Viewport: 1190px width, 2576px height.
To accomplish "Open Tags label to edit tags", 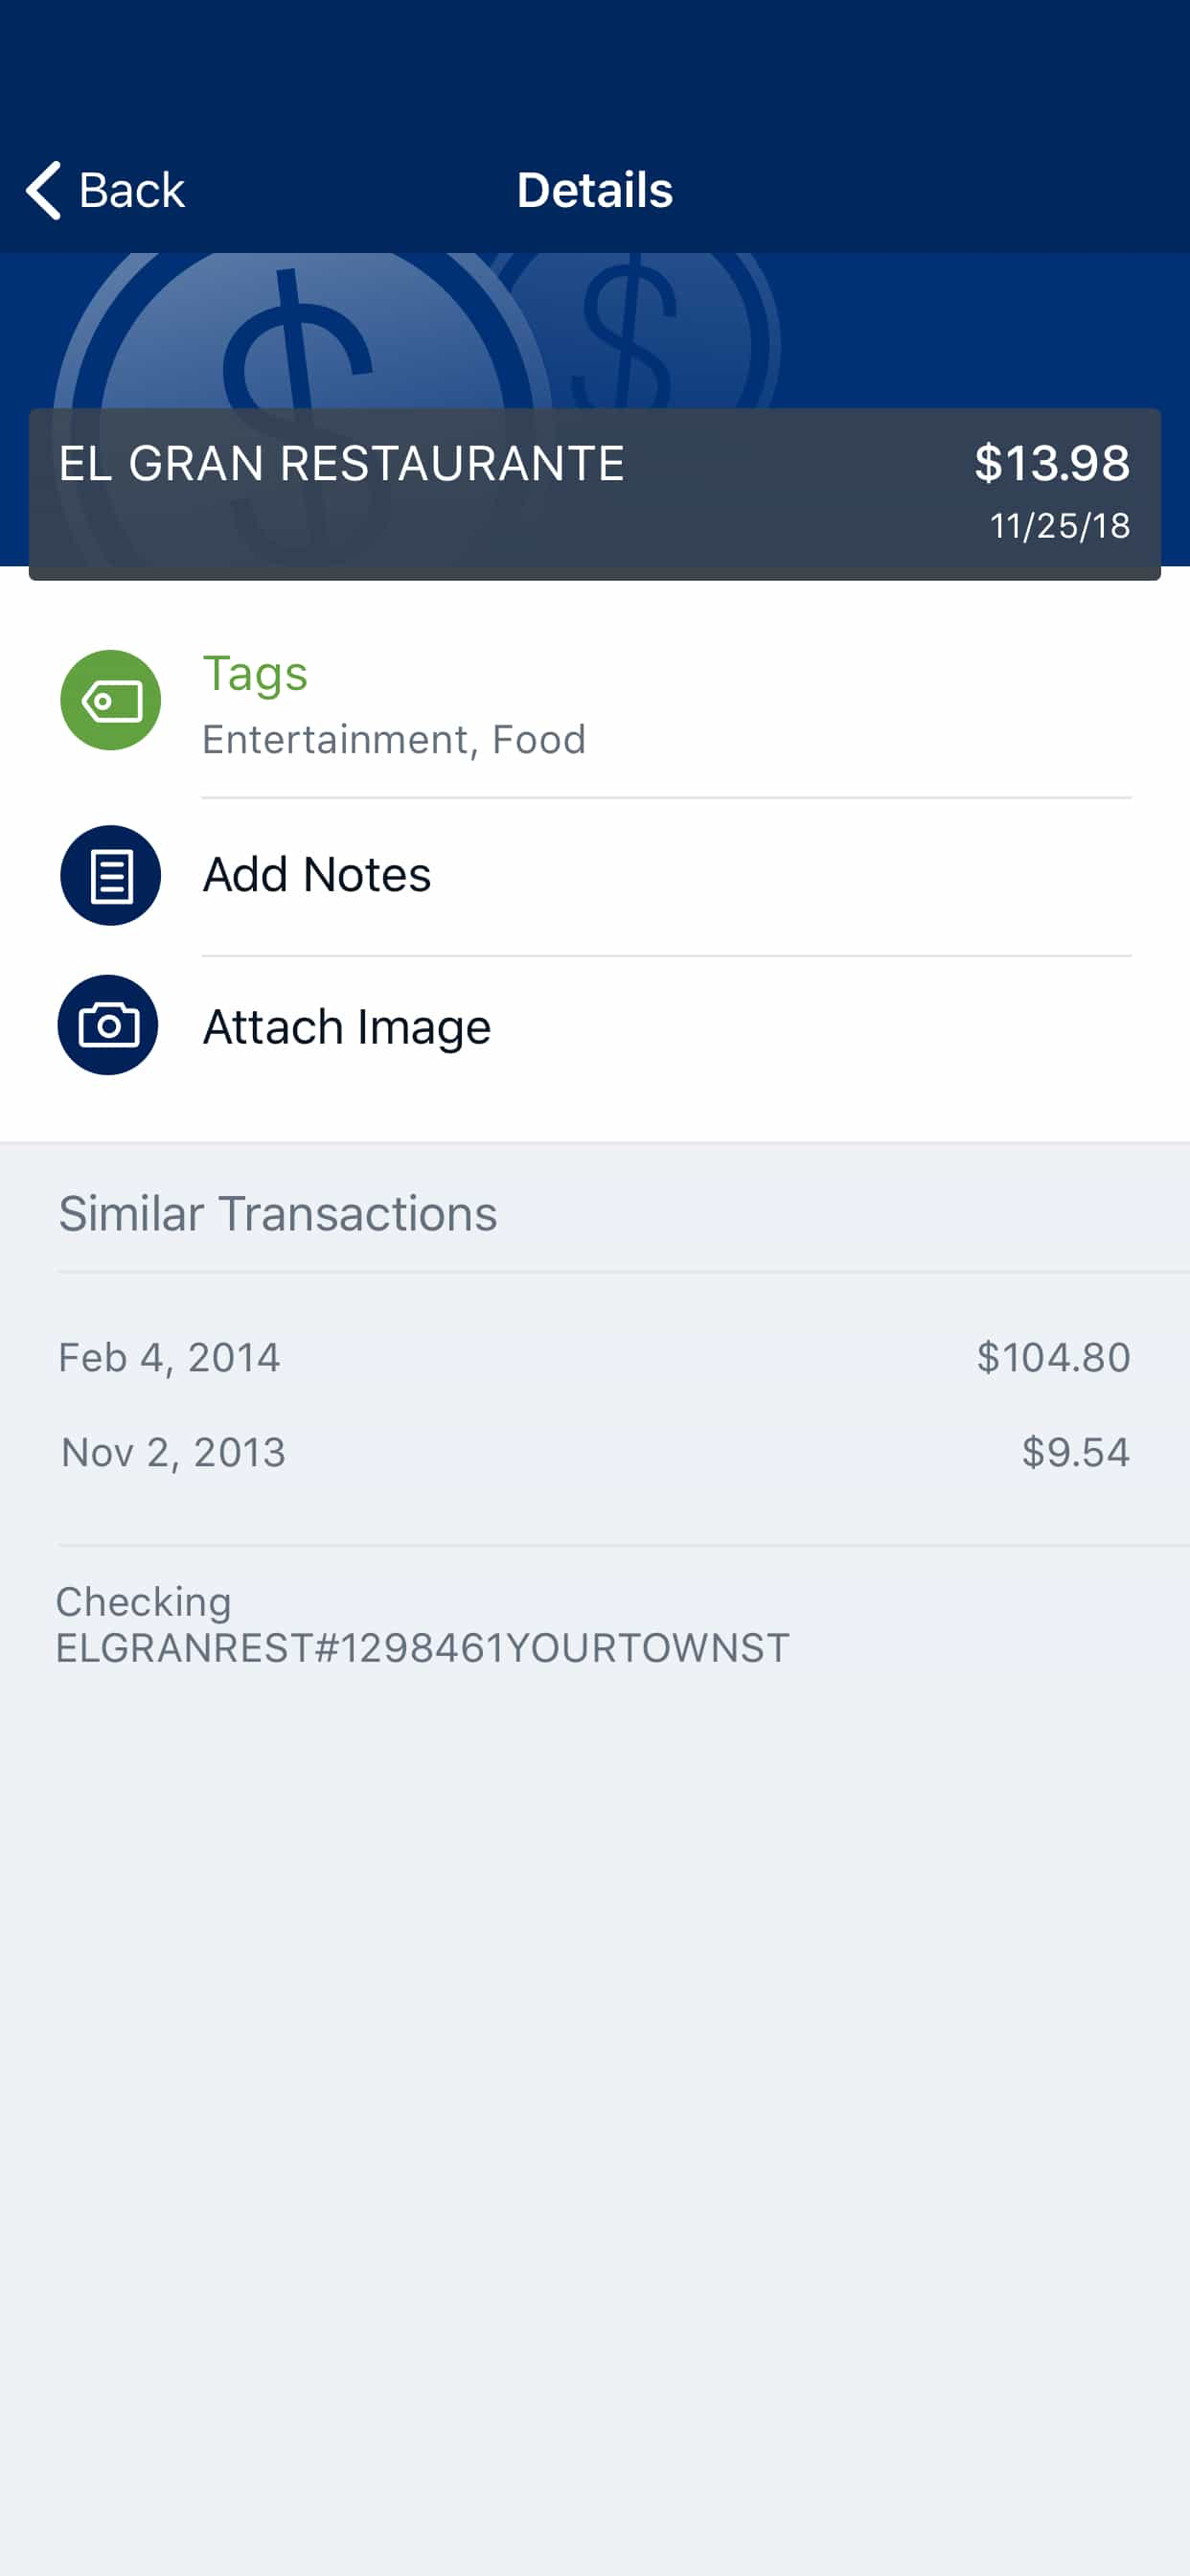I will (255, 674).
